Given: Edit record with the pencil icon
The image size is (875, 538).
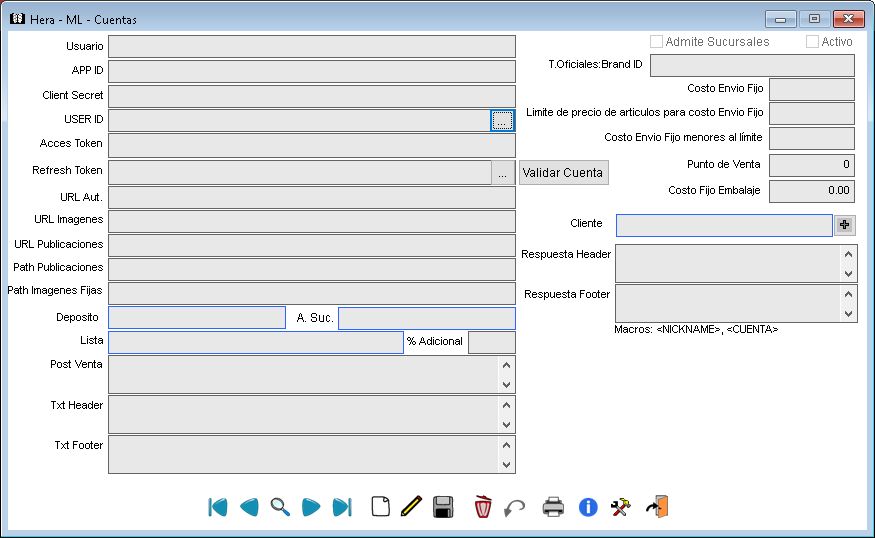Looking at the screenshot, I should point(411,507).
